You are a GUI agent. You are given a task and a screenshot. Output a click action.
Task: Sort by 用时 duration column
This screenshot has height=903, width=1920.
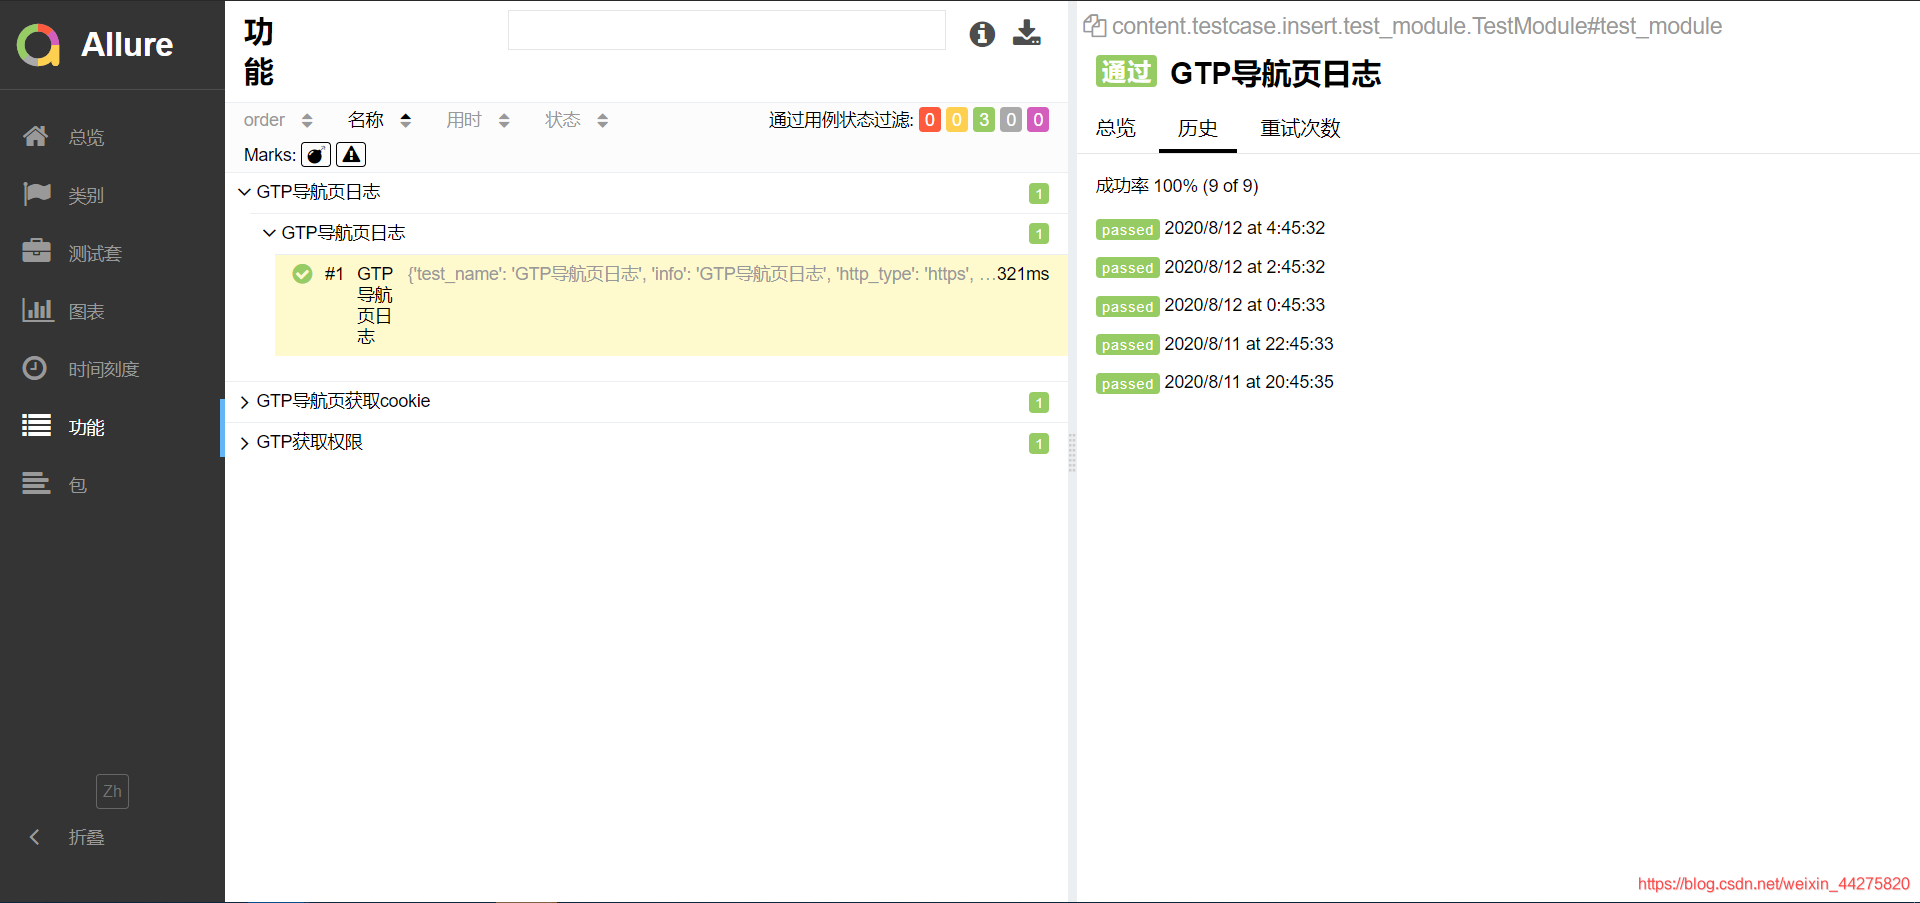(477, 120)
